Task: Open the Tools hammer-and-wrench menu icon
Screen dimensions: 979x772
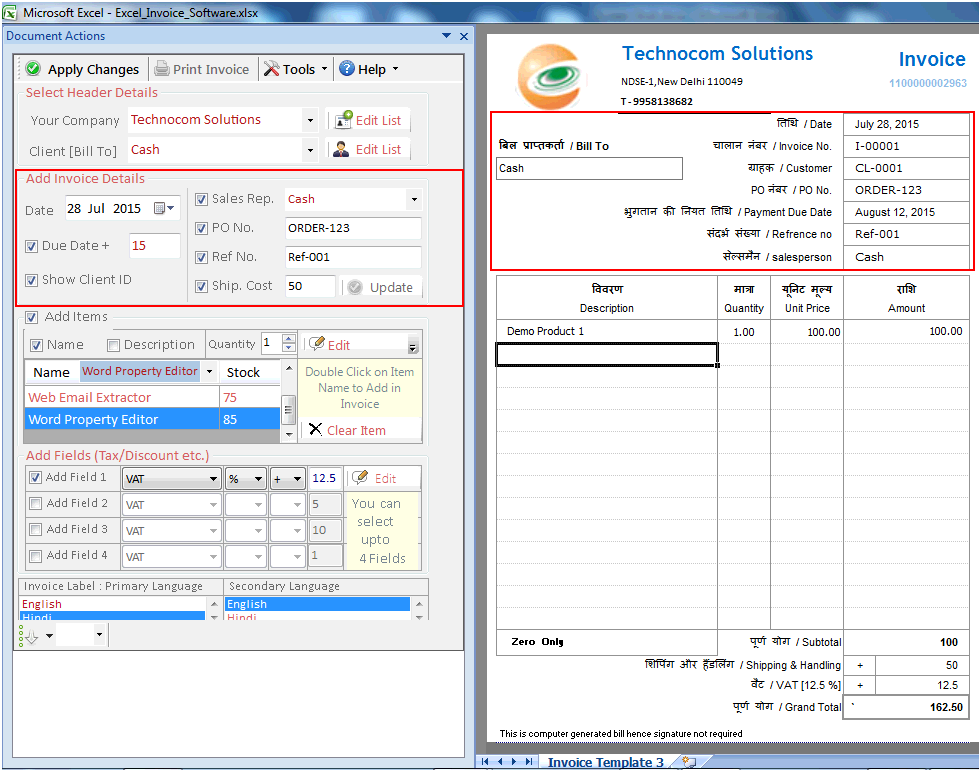Action: [272, 69]
